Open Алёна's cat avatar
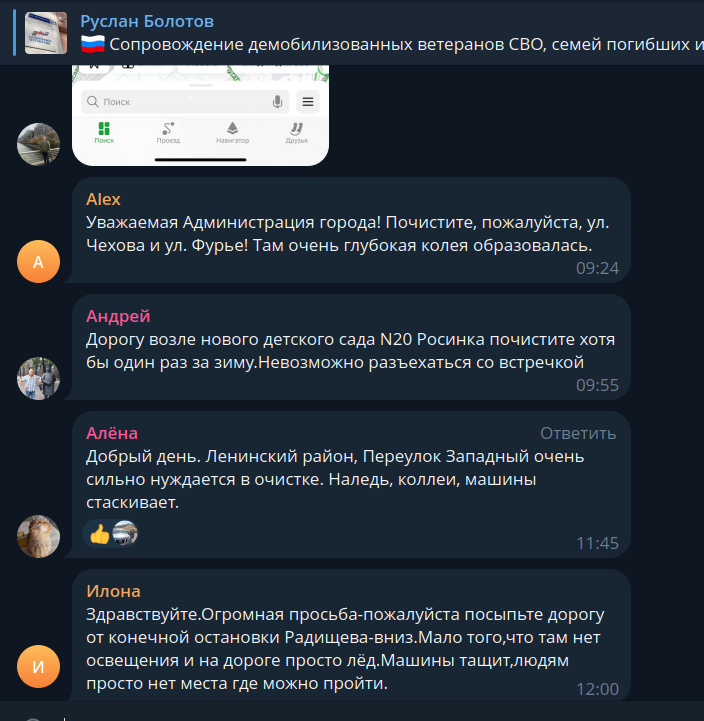704x721 pixels. tap(38, 537)
